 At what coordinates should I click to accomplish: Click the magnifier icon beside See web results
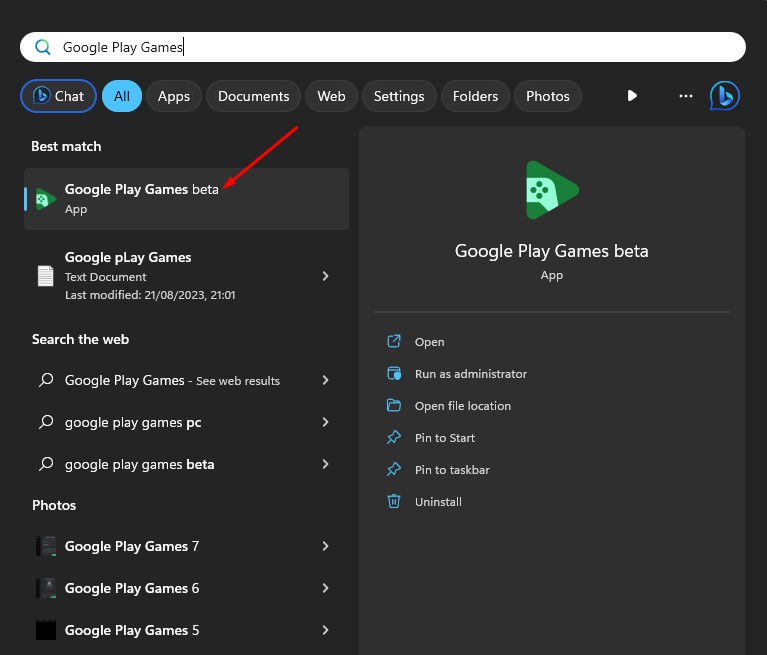click(x=46, y=379)
